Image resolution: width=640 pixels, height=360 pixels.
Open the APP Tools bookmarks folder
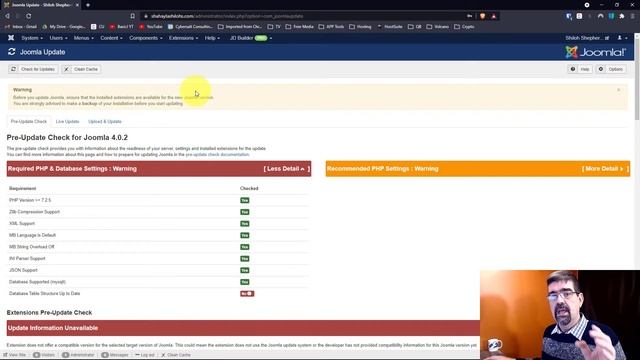click(x=331, y=27)
